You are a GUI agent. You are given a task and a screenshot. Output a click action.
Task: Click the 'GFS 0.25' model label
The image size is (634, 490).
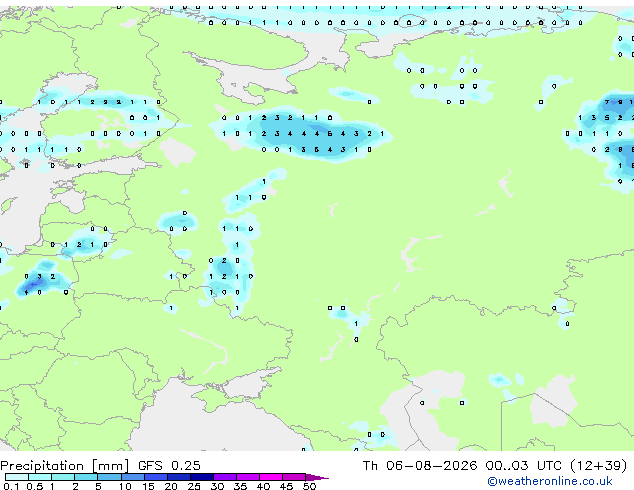[169, 466]
